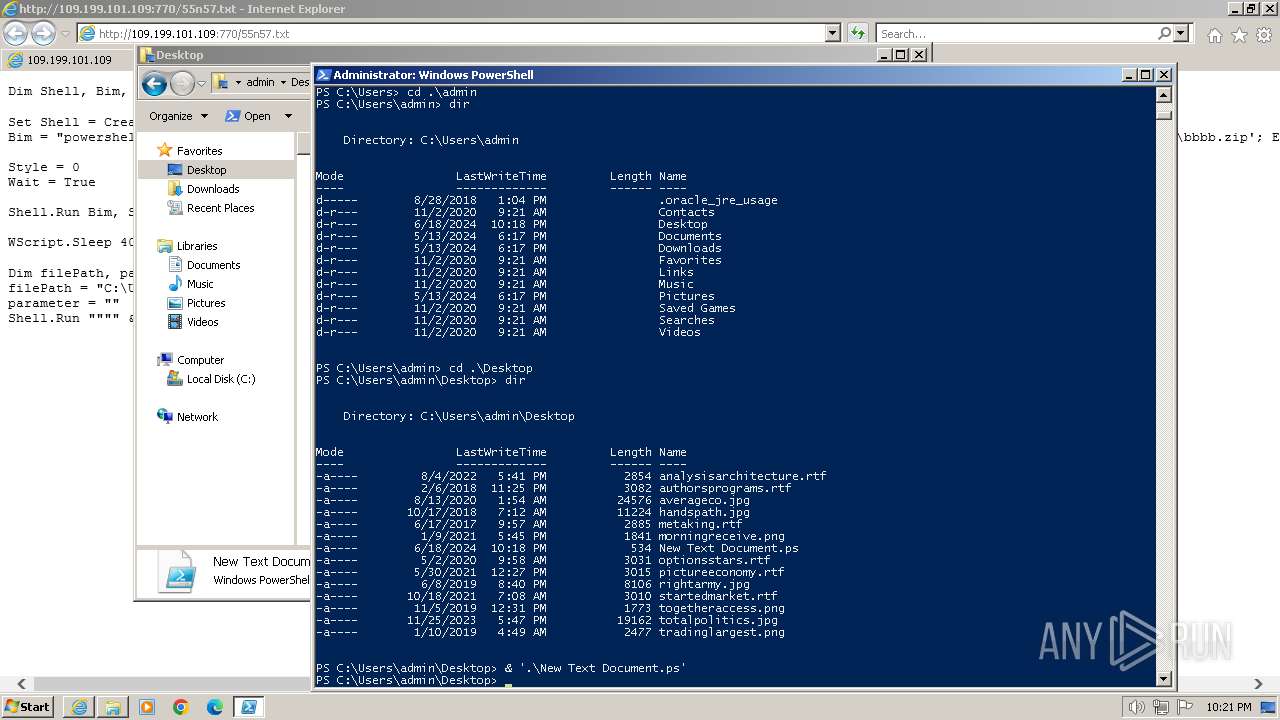Open File Explorer from taskbar

tap(113, 707)
